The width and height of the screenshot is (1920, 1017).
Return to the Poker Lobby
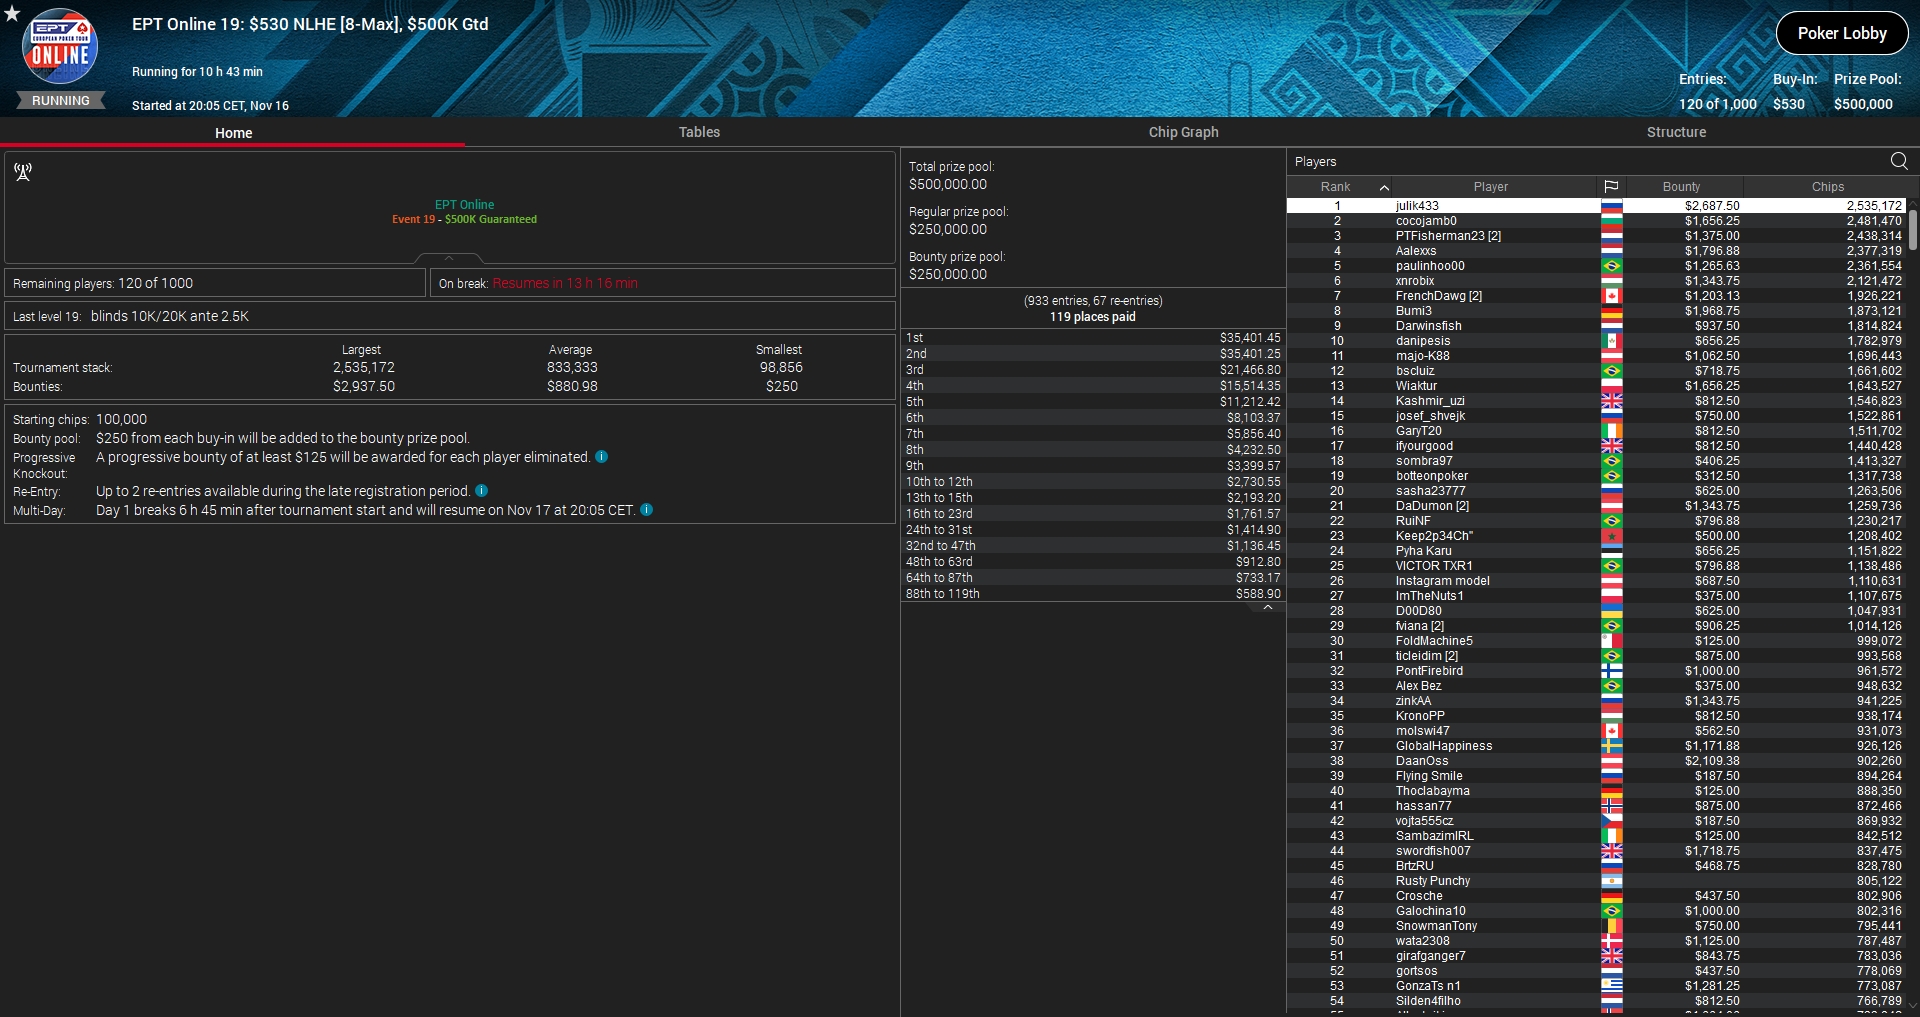[1842, 33]
